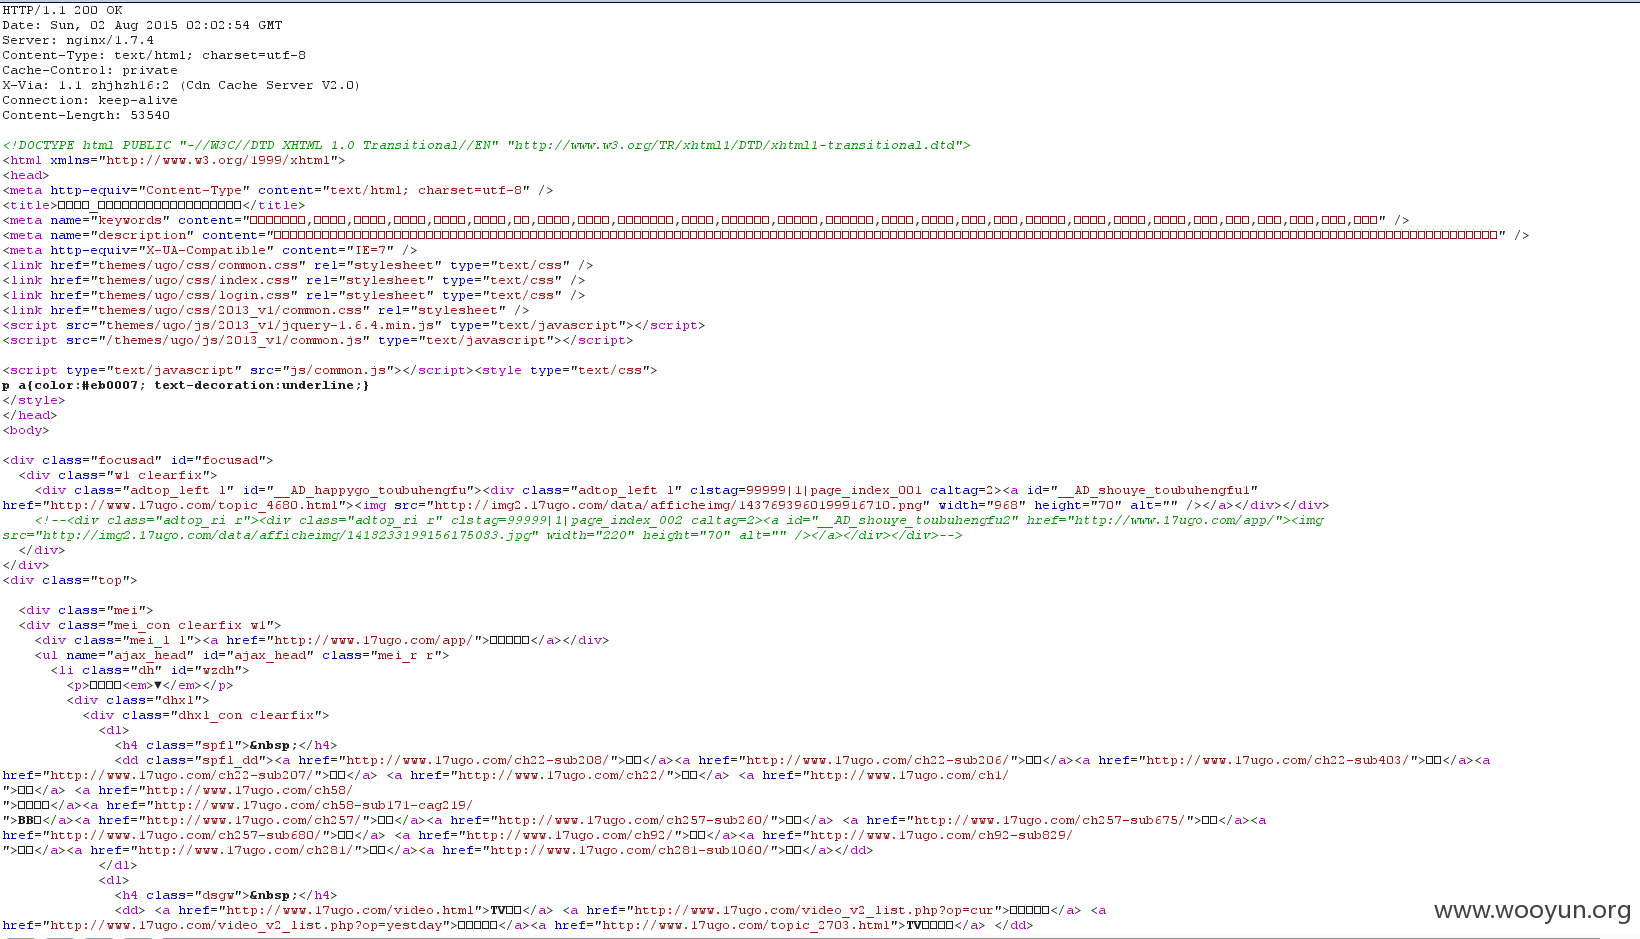Select the ch281-sub1060 href line
The image size is (1640, 939).
pyautogui.click(x=438, y=850)
